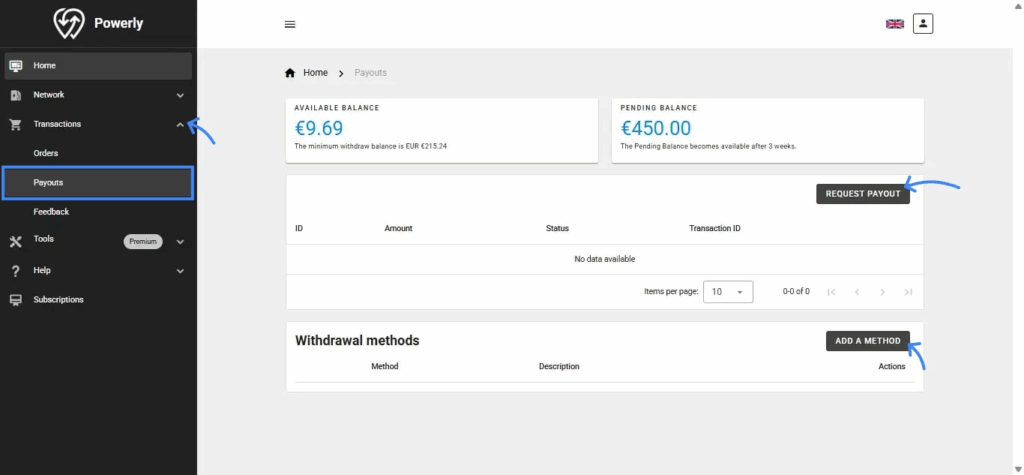Click the UK flag language icon
Viewport: 1024px width, 475px height.
894,24
